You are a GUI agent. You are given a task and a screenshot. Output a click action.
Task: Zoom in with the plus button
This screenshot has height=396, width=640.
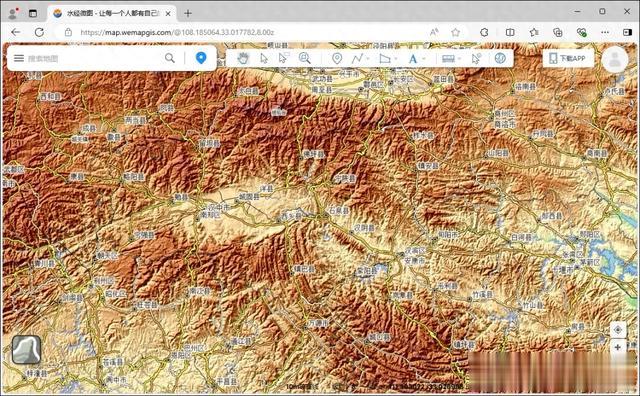(618, 347)
